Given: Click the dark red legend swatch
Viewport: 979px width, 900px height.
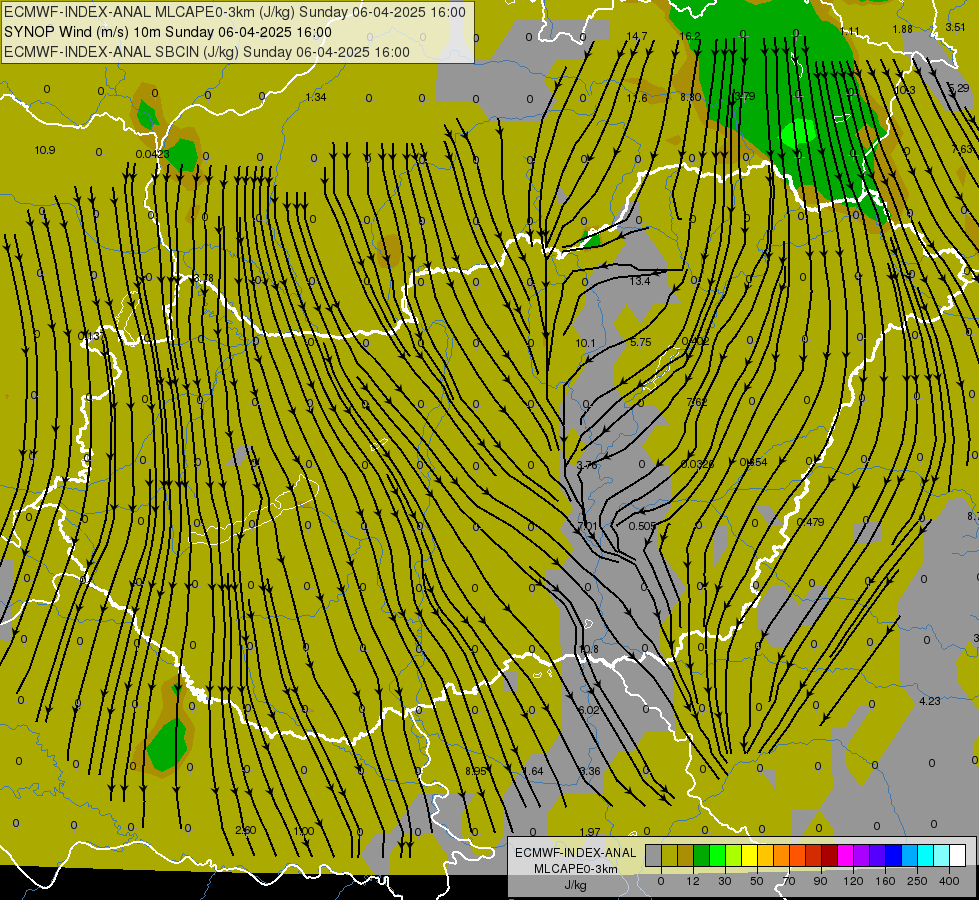Looking at the screenshot, I should [830, 855].
